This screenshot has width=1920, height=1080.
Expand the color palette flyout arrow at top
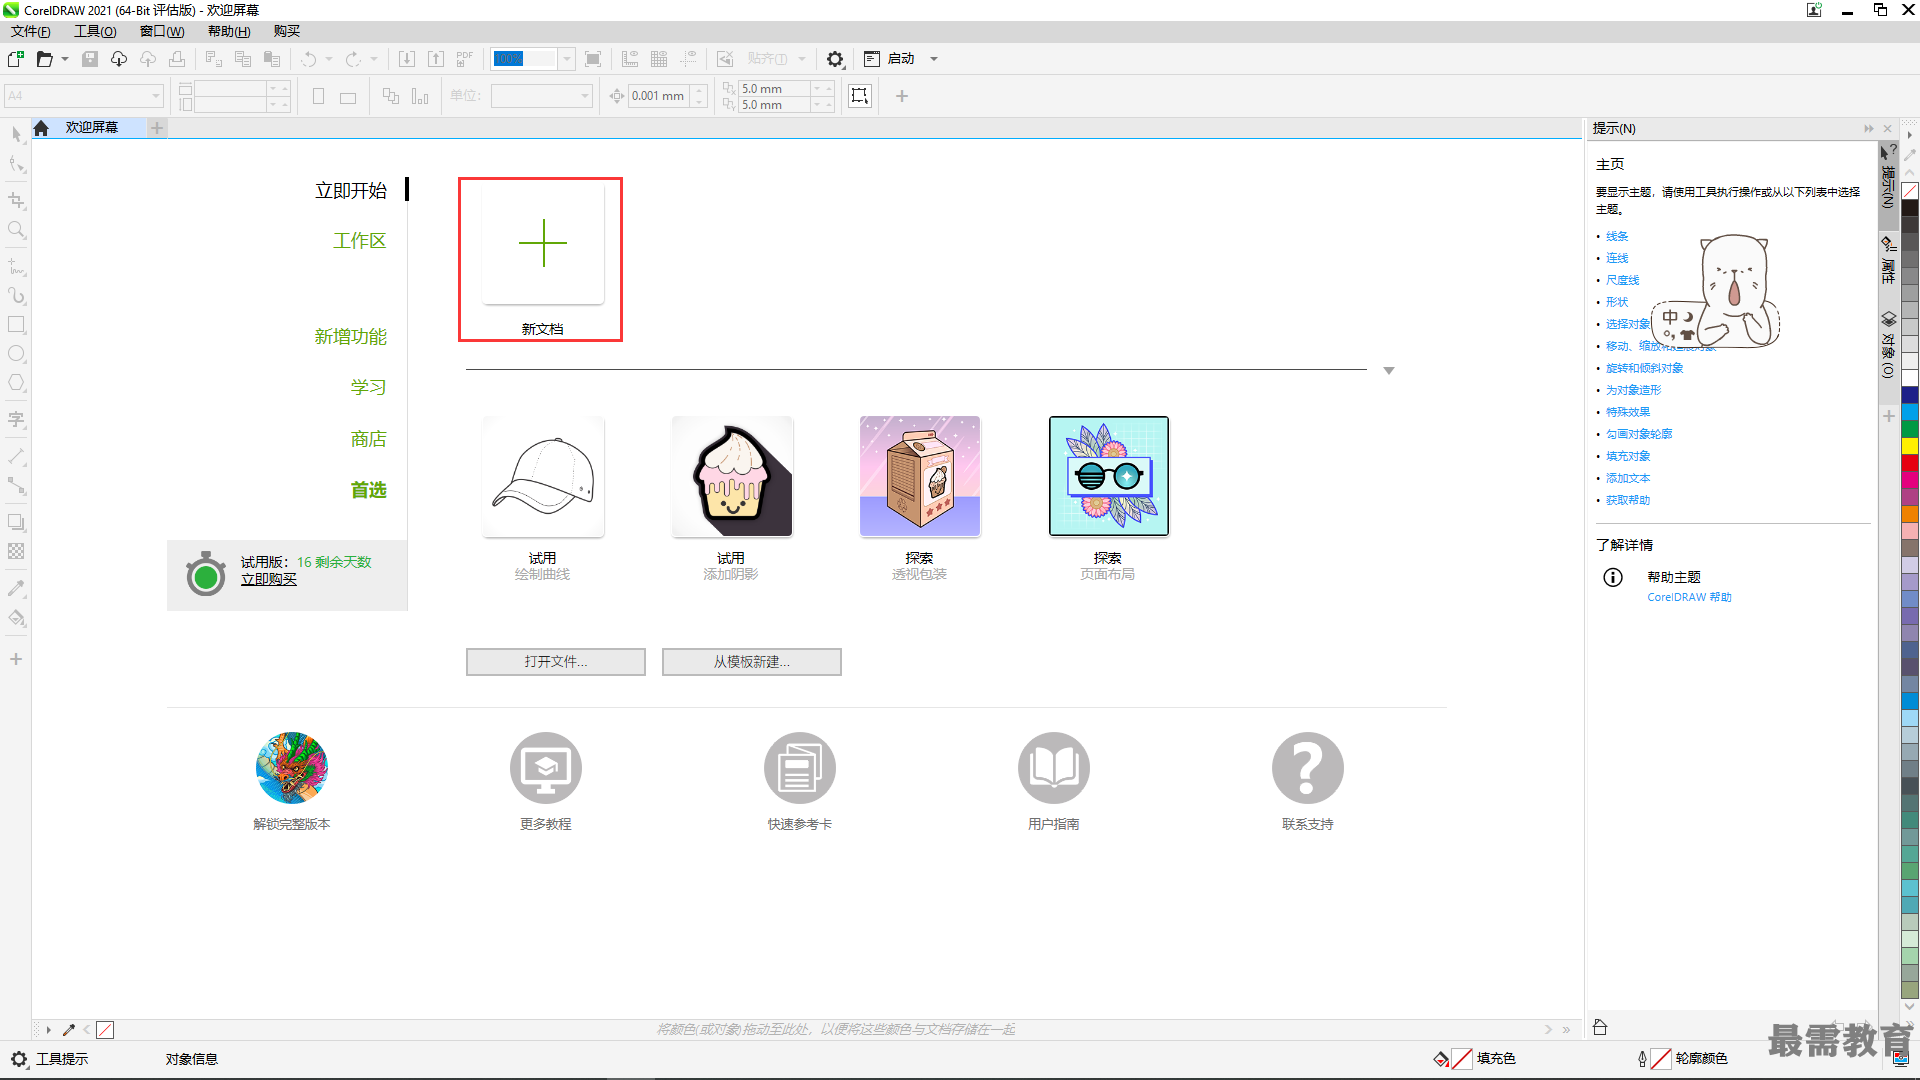[1910, 134]
